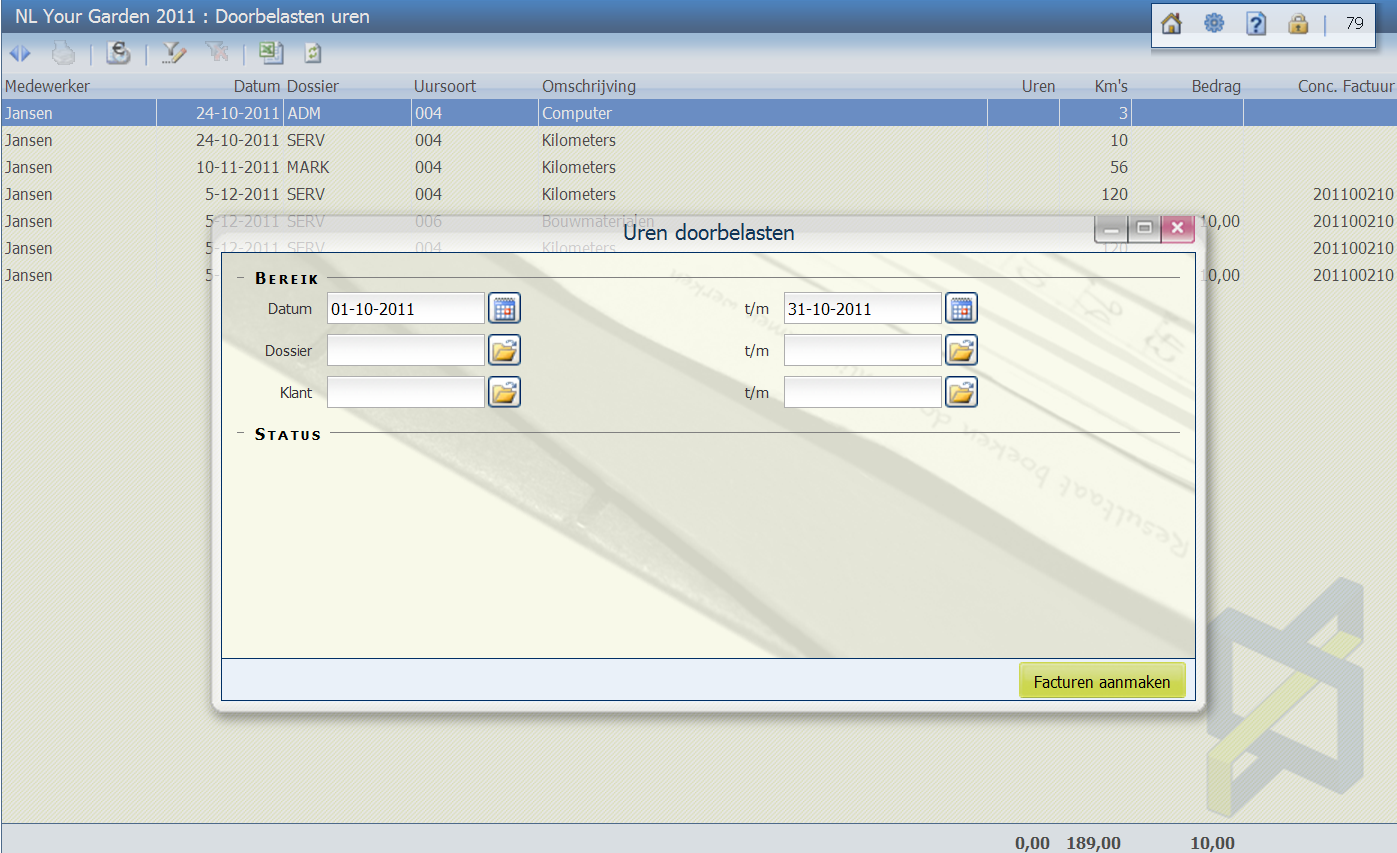This screenshot has width=1397, height=853.
Task: Click the Km's value 56
Action: coord(1119,167)
